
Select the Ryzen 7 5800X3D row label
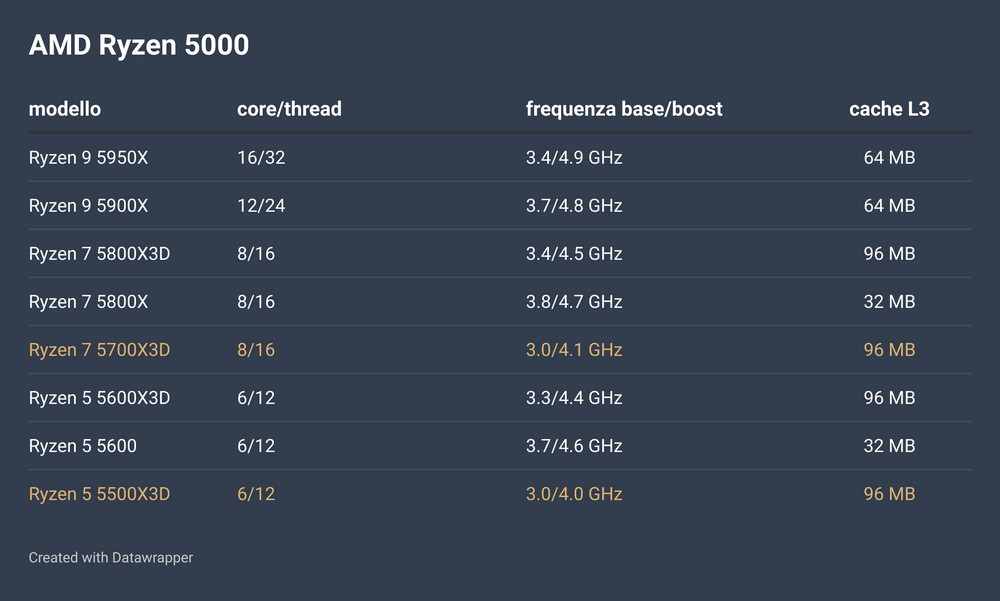(99, 254)
